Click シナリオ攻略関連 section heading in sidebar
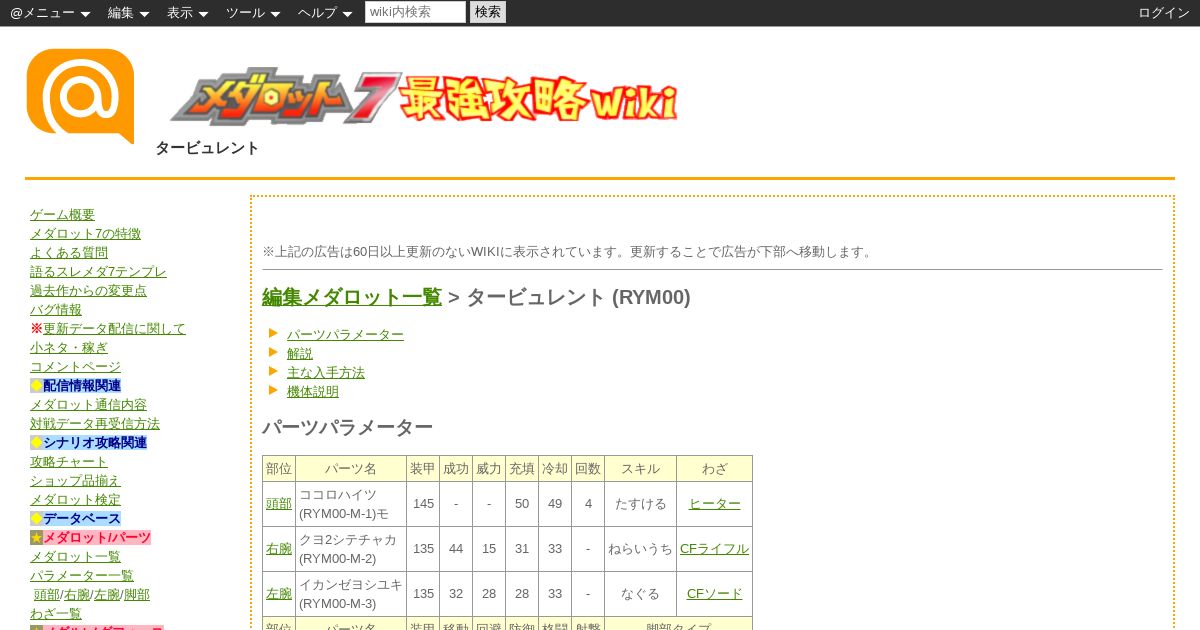The height and width of the screenshot is (630, 1200). (x=95, y=443)
